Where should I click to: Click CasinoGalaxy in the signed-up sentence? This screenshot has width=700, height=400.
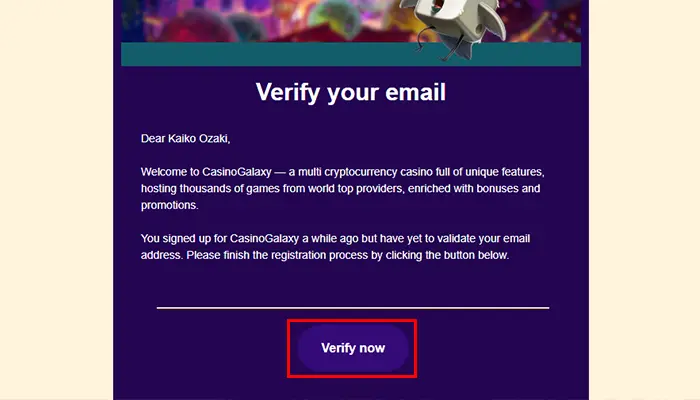click(x=264, y=238)
